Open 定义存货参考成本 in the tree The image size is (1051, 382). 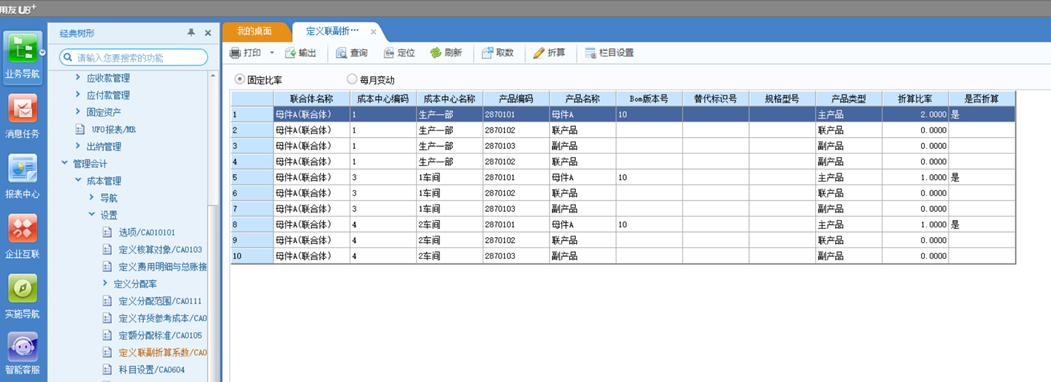162,318
